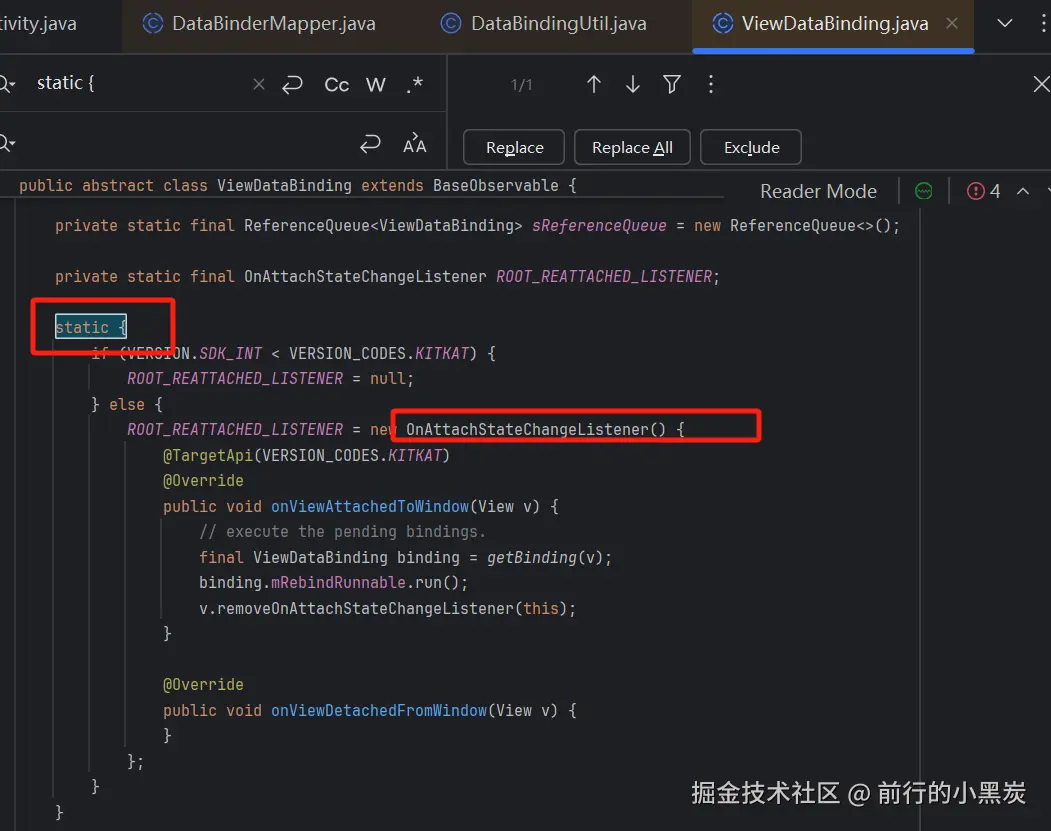Toggle Words (W) search option

pos(375,84)
